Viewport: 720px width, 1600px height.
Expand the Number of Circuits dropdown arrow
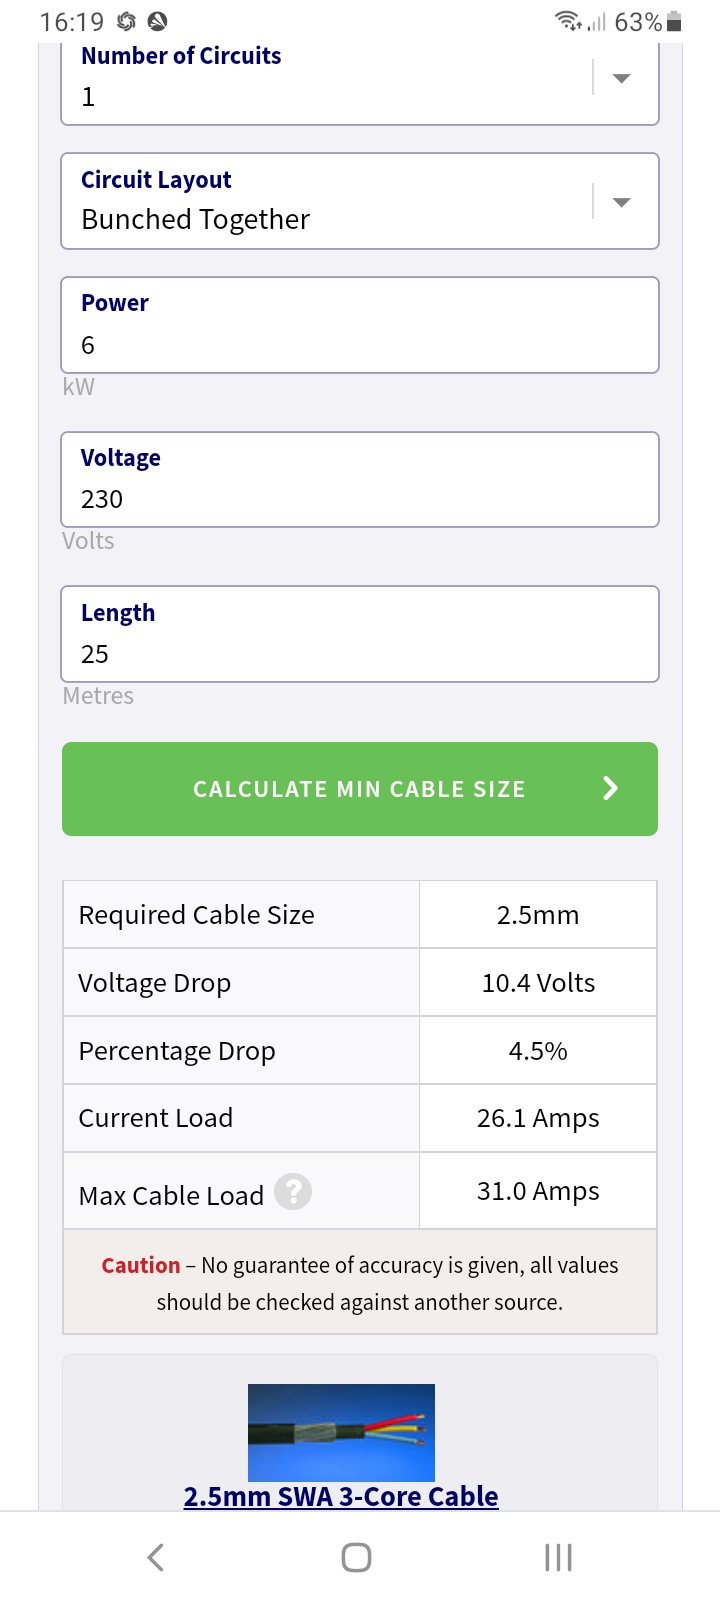621,78
